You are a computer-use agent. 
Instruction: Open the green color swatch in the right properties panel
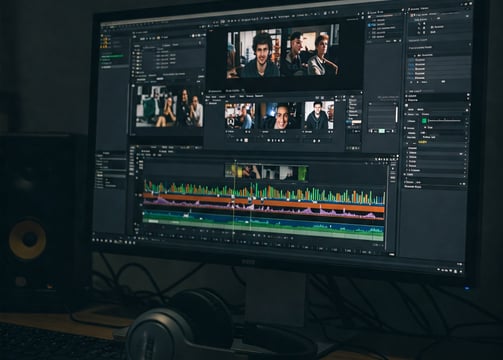tap(424, 120)
